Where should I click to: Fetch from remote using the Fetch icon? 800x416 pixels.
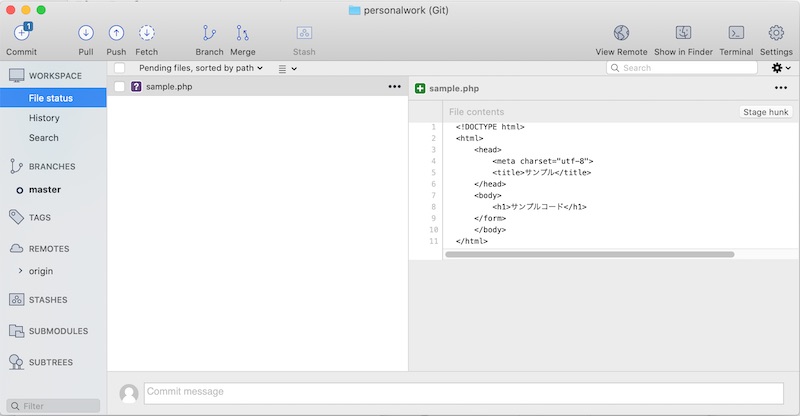coord(146,33)
